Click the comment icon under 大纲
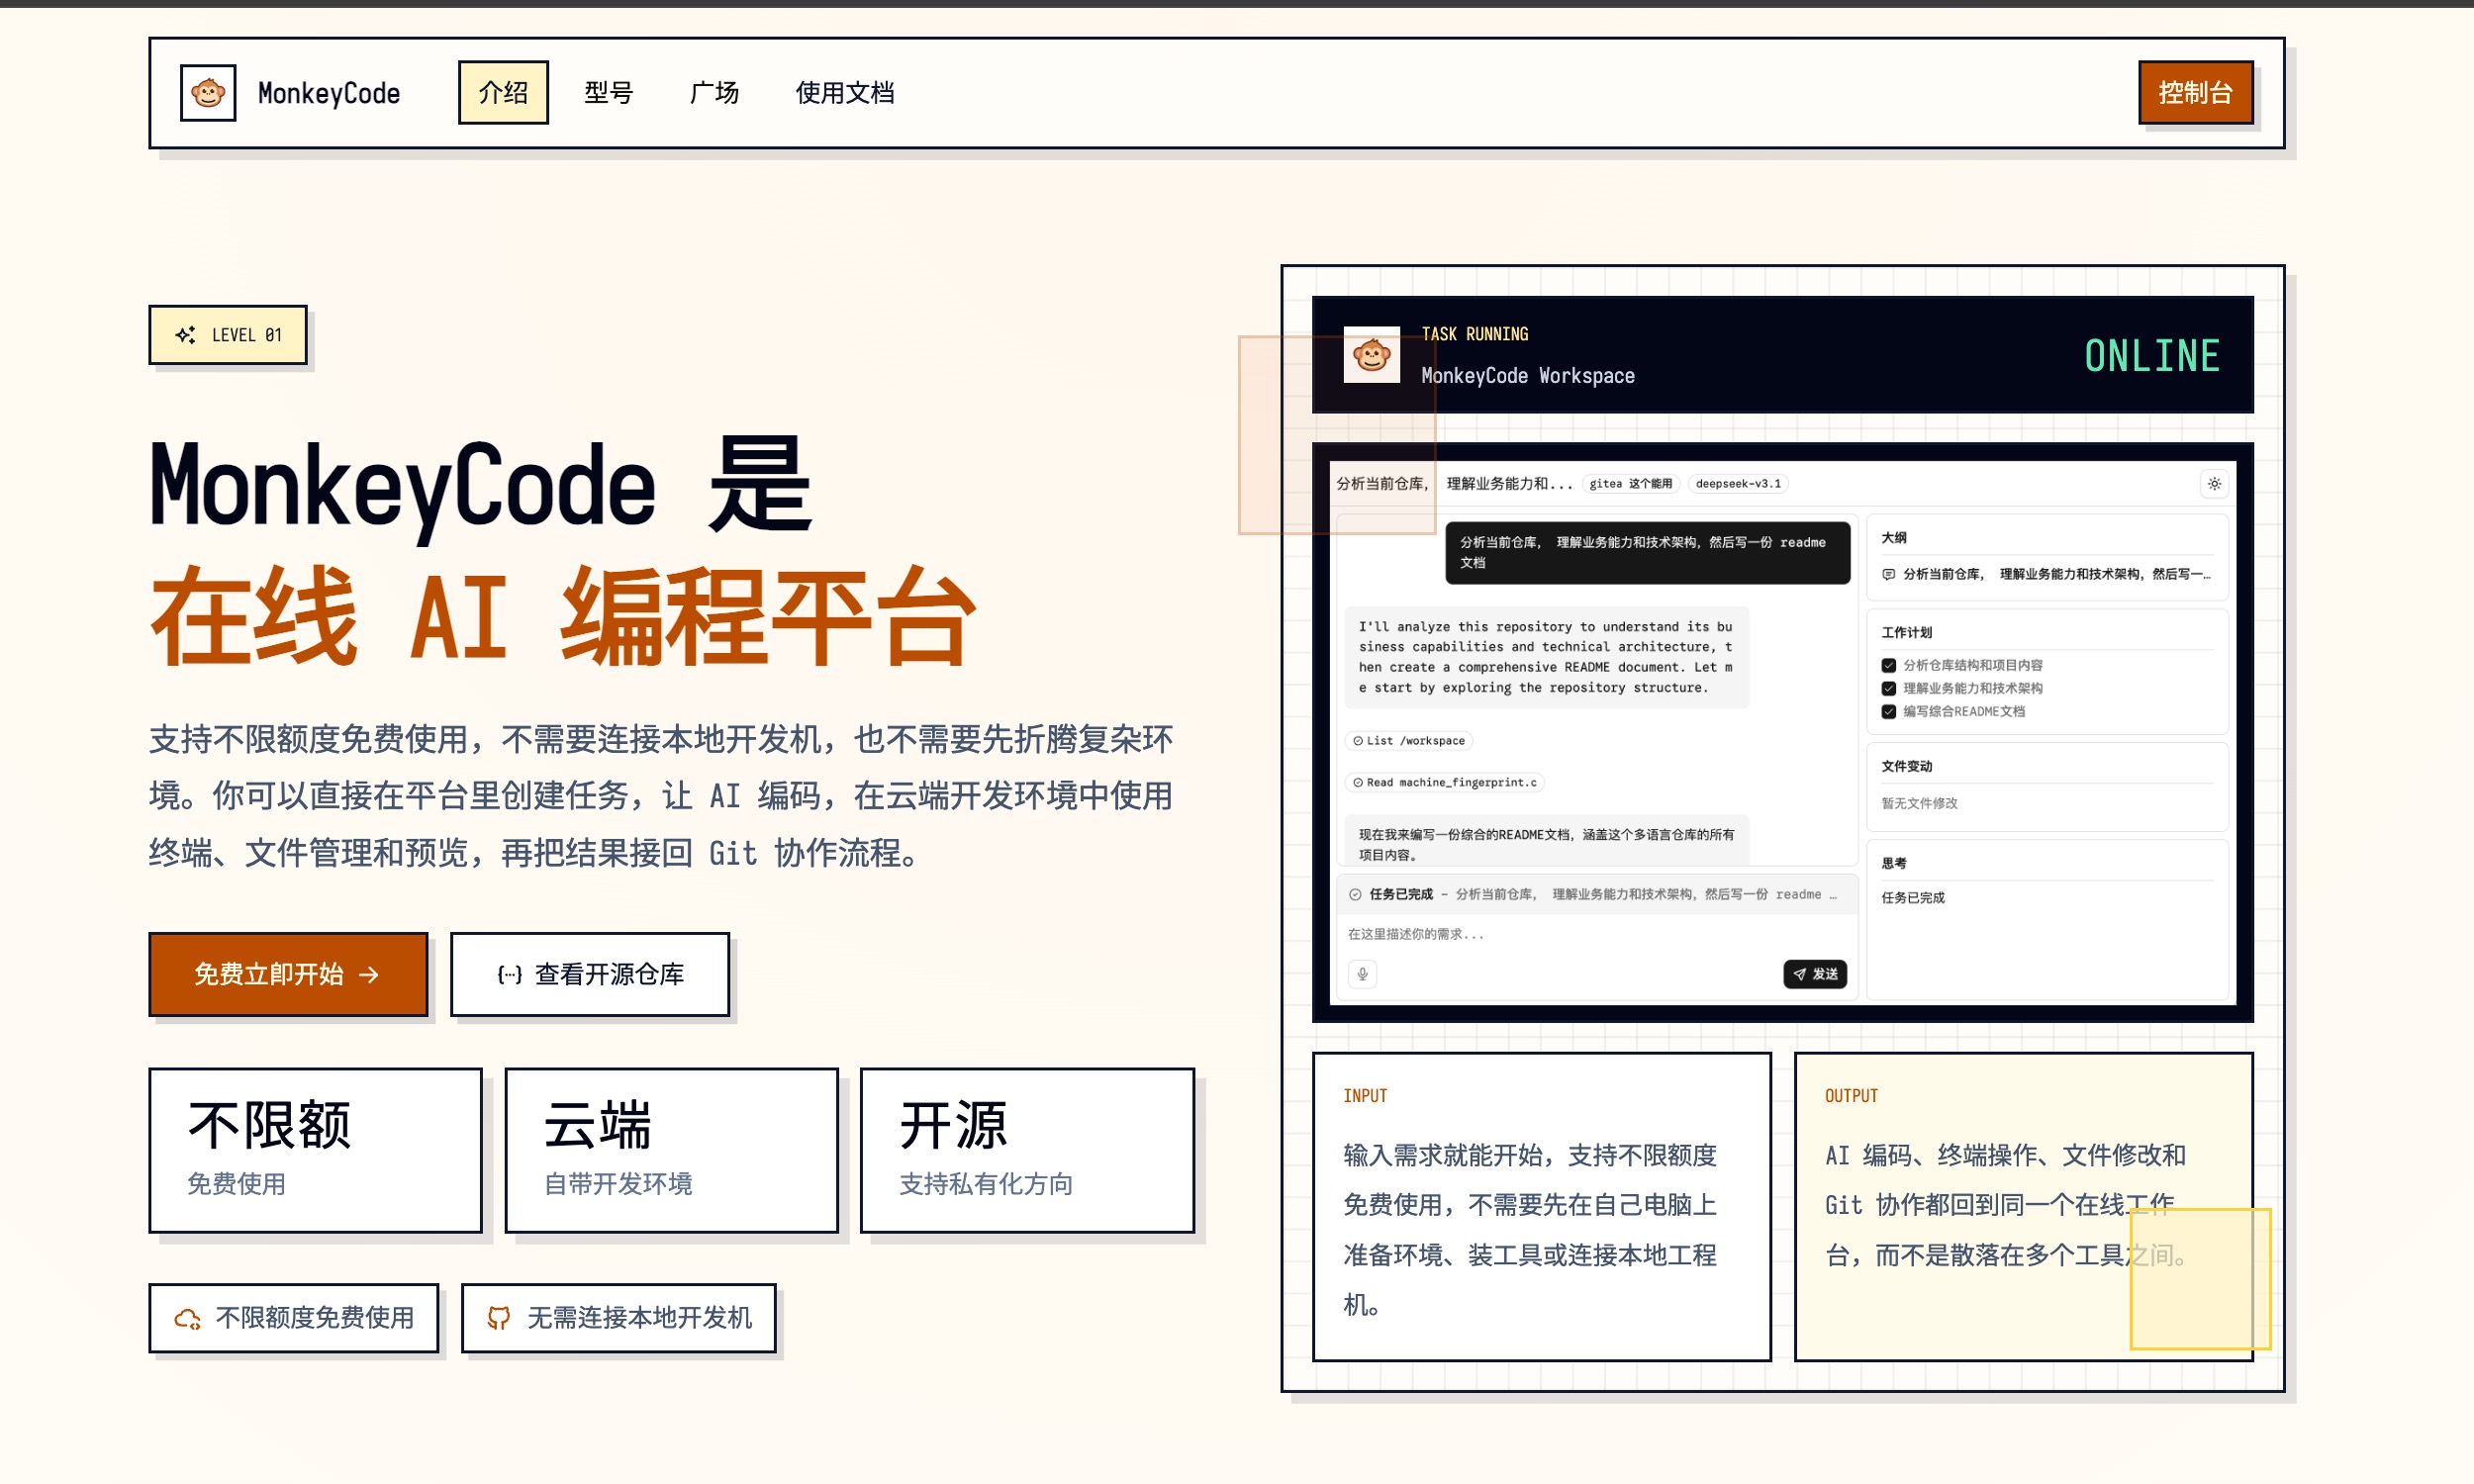Viewport: 2474px width, 1484px height. (x=1888, y=575)
